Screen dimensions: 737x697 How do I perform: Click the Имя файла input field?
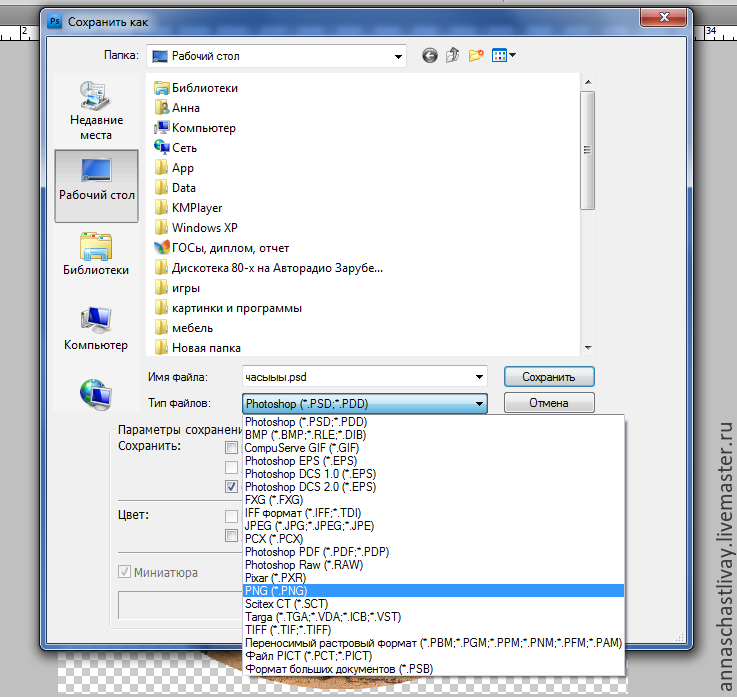(x=365, y=377)
